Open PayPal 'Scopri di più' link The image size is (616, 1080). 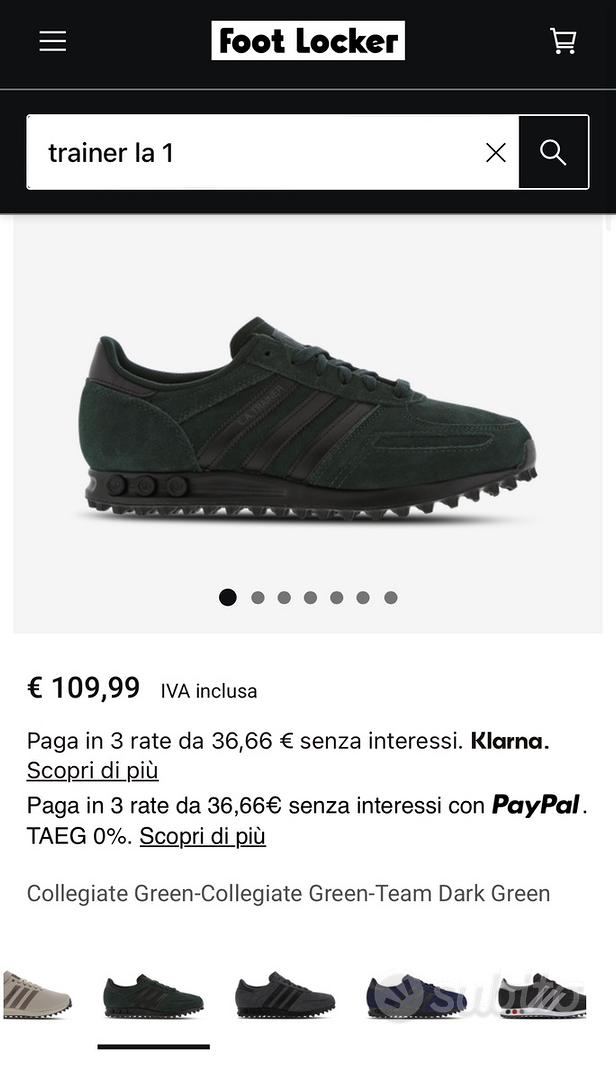coord(203,836)
